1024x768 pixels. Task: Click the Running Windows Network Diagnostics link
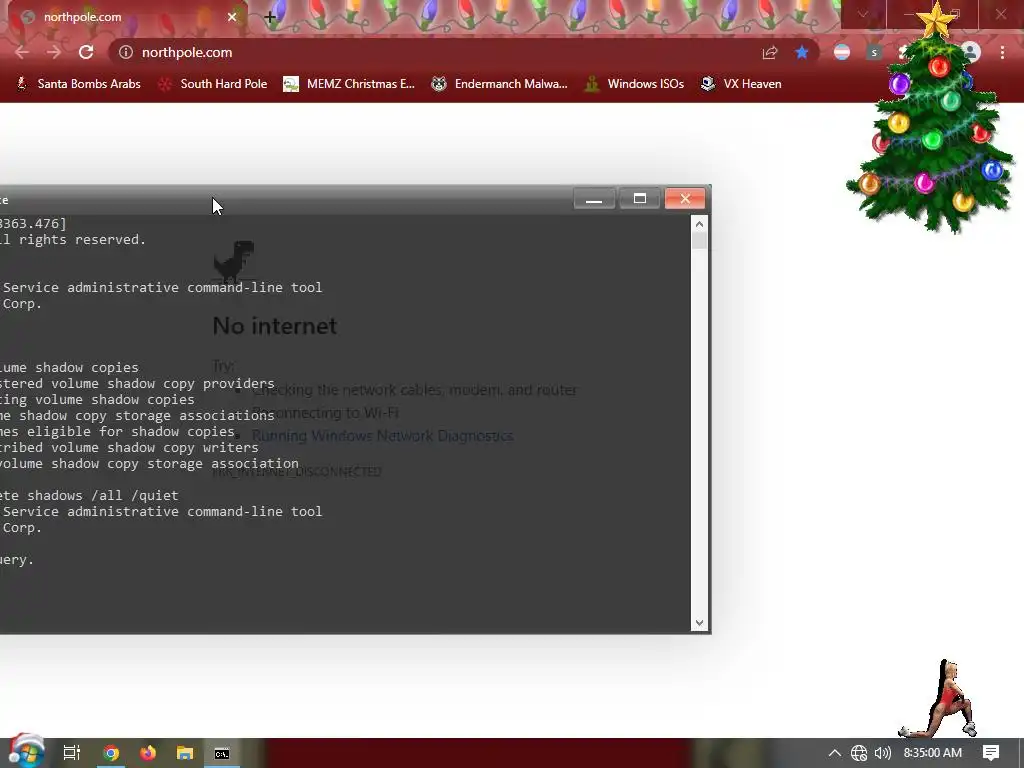pos(383,436)
